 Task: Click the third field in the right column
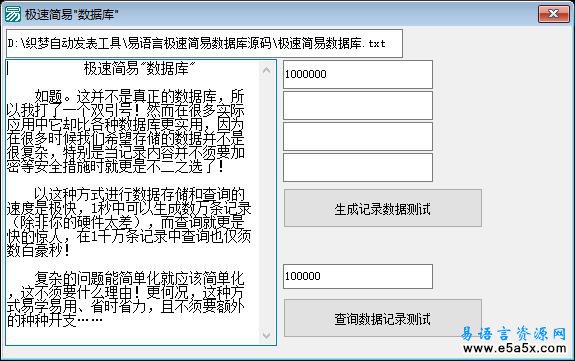click(x=358, y=136)
